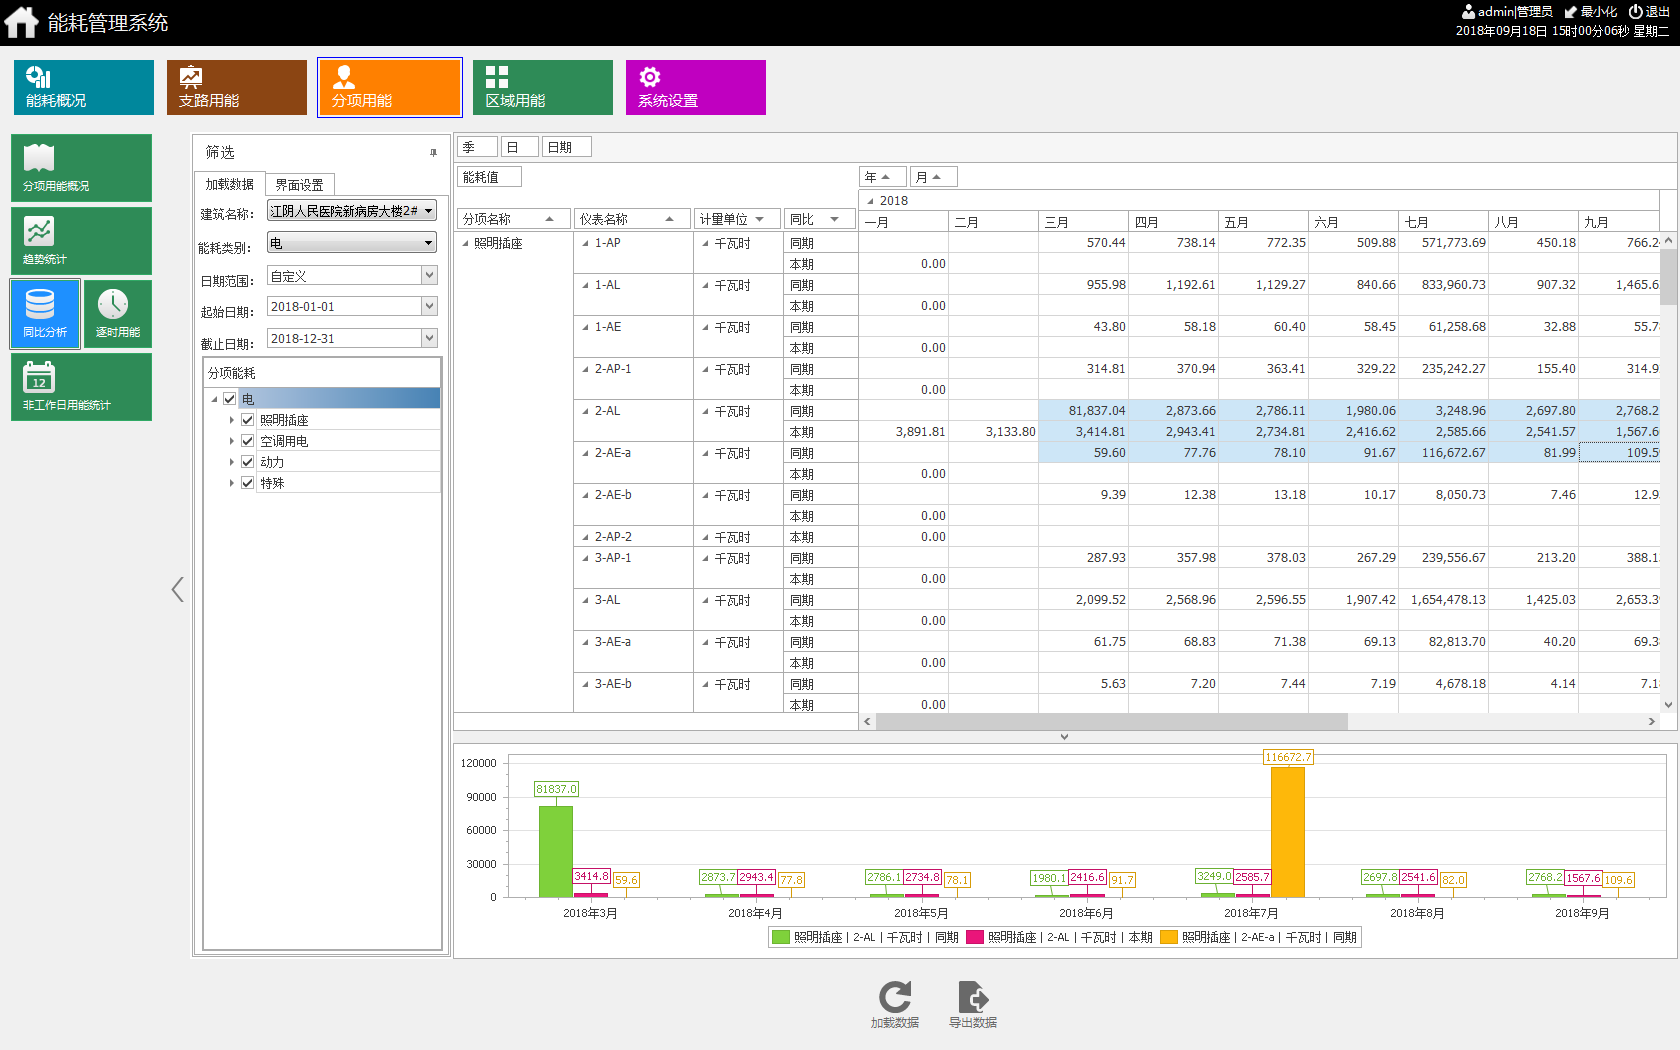Switch to the 界面设置 tab
This screenshot has width=1680, height=1050.
tap(299, 185)
